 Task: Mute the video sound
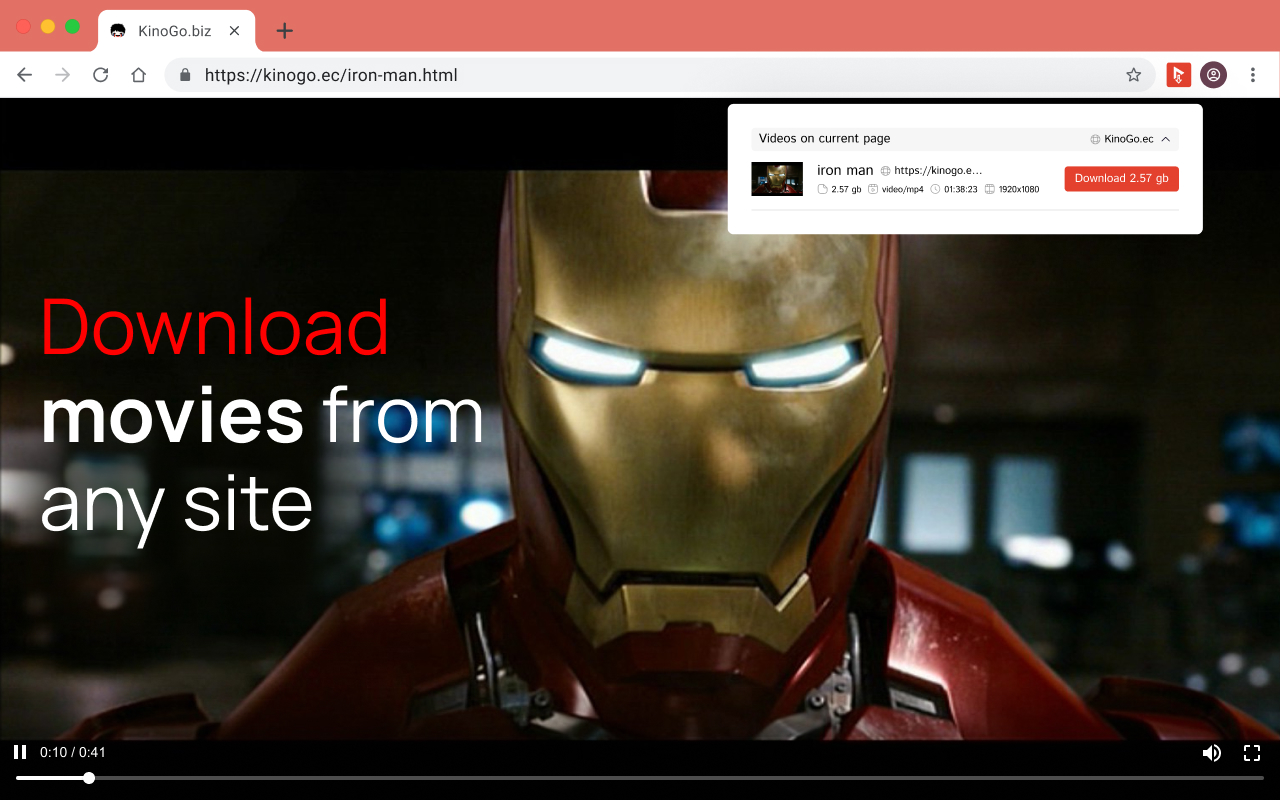pos(1211,753)
